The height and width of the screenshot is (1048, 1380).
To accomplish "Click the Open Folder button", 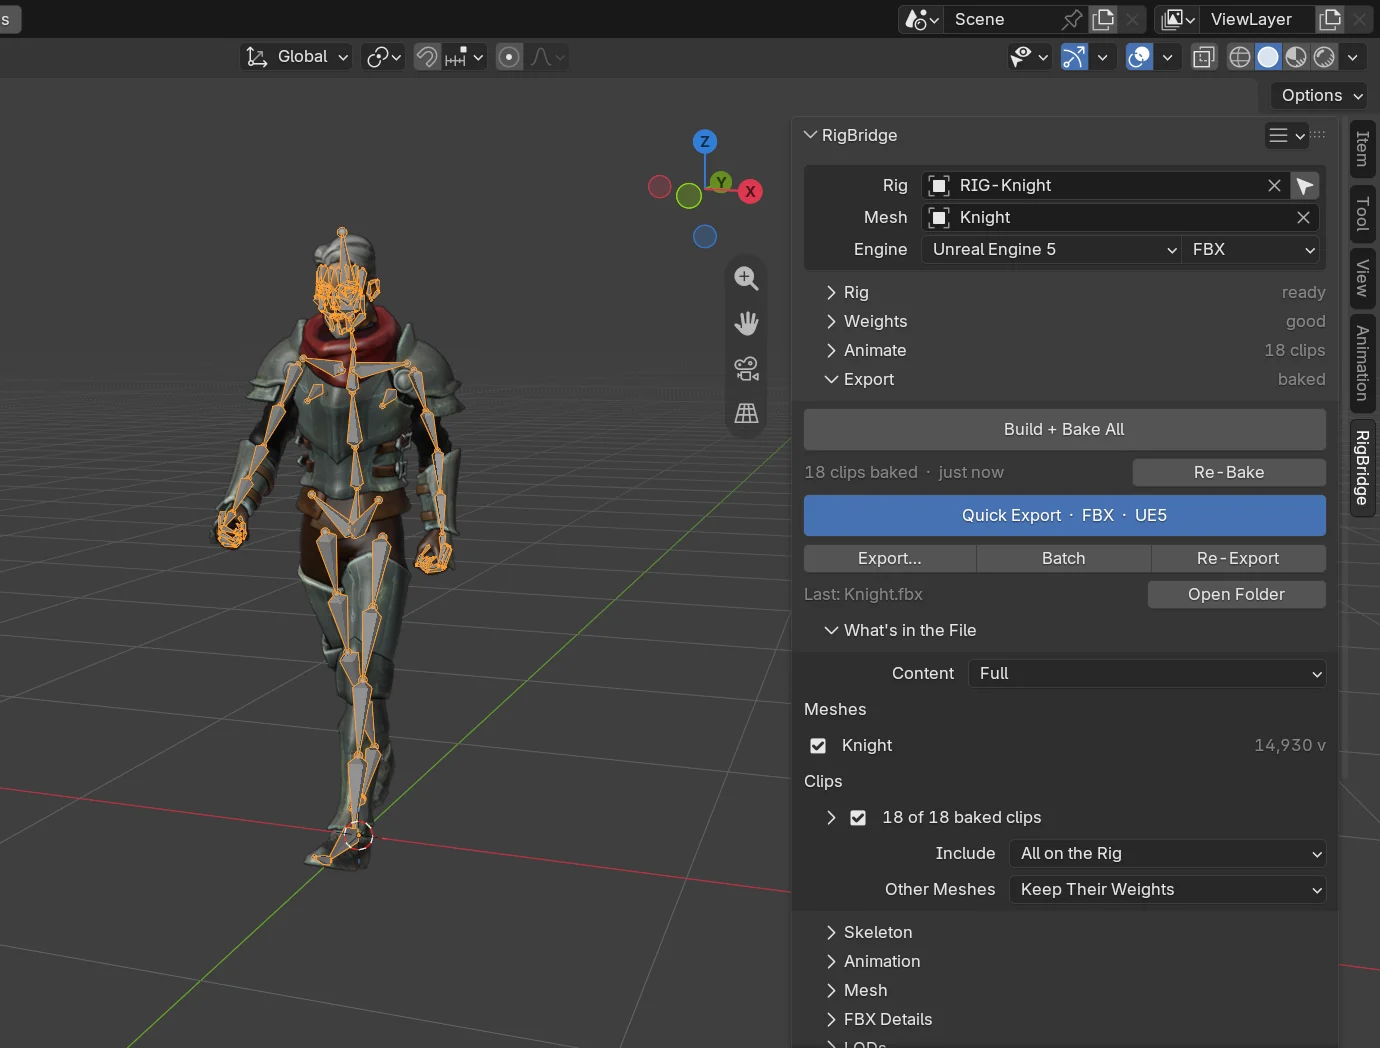I will tap(1237, 594).
